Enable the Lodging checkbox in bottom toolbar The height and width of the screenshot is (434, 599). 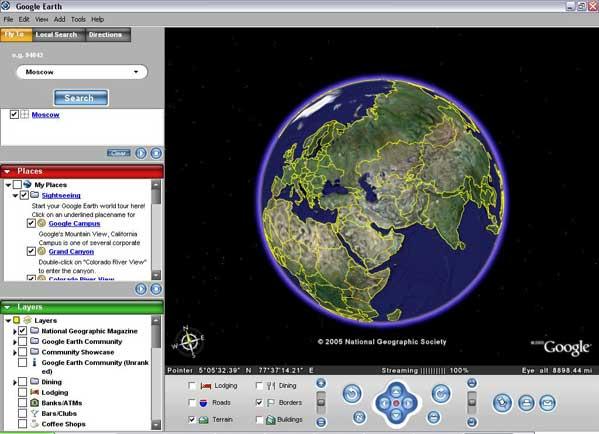(192, 386)
